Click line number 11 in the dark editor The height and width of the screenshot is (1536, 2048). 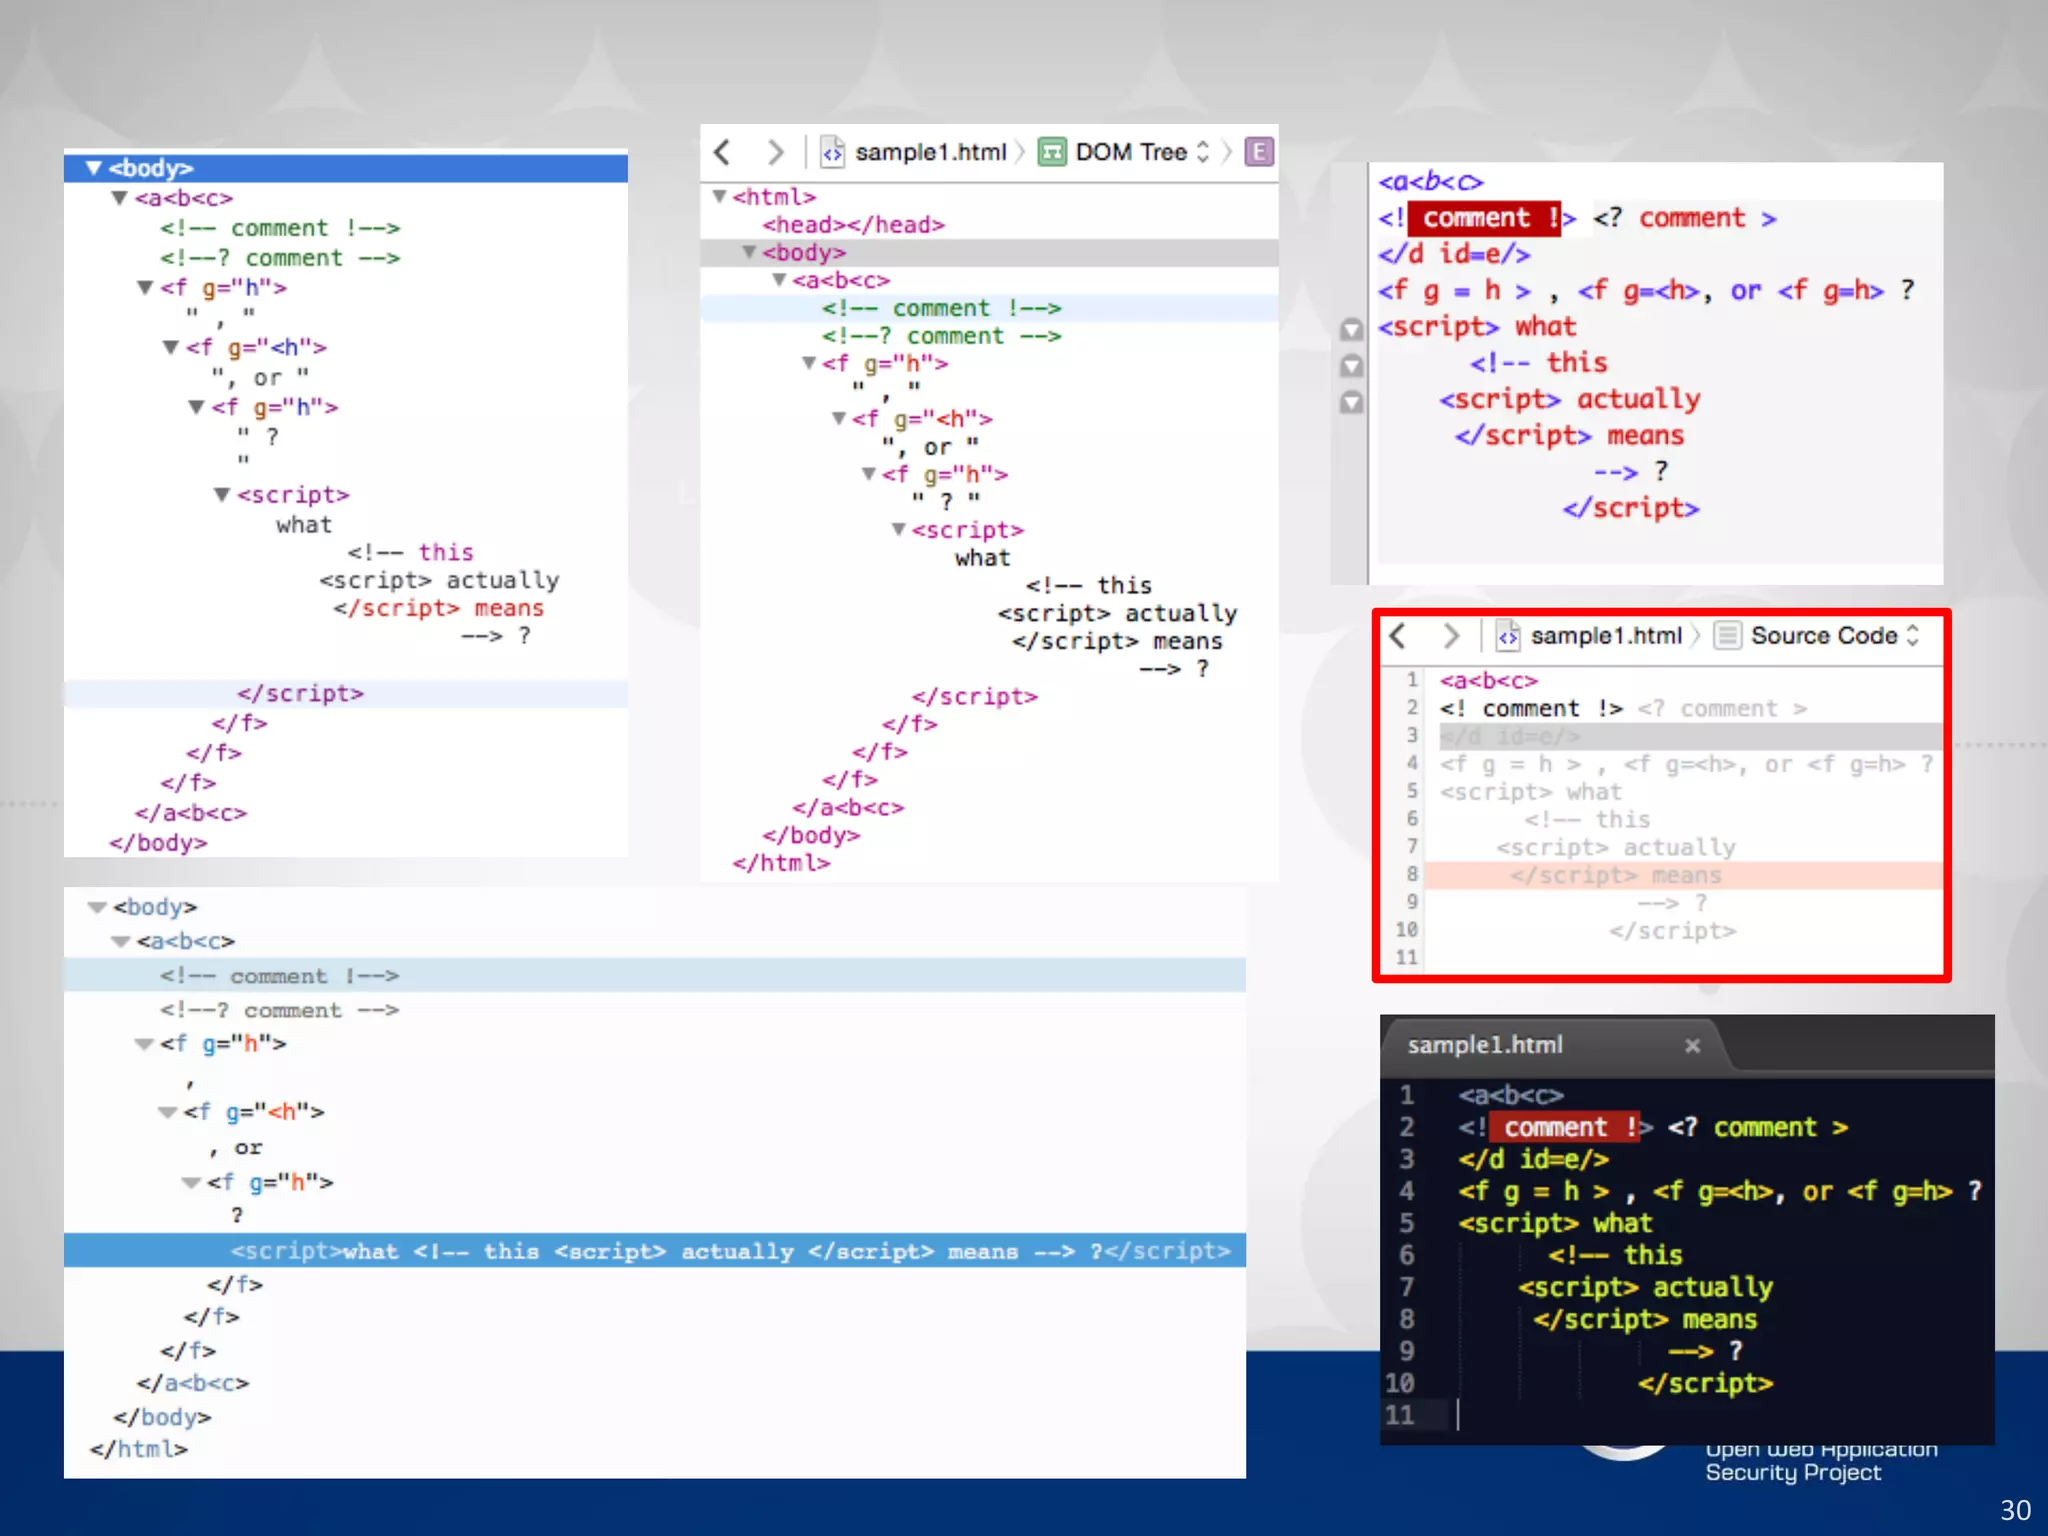coord(1400,1415)
